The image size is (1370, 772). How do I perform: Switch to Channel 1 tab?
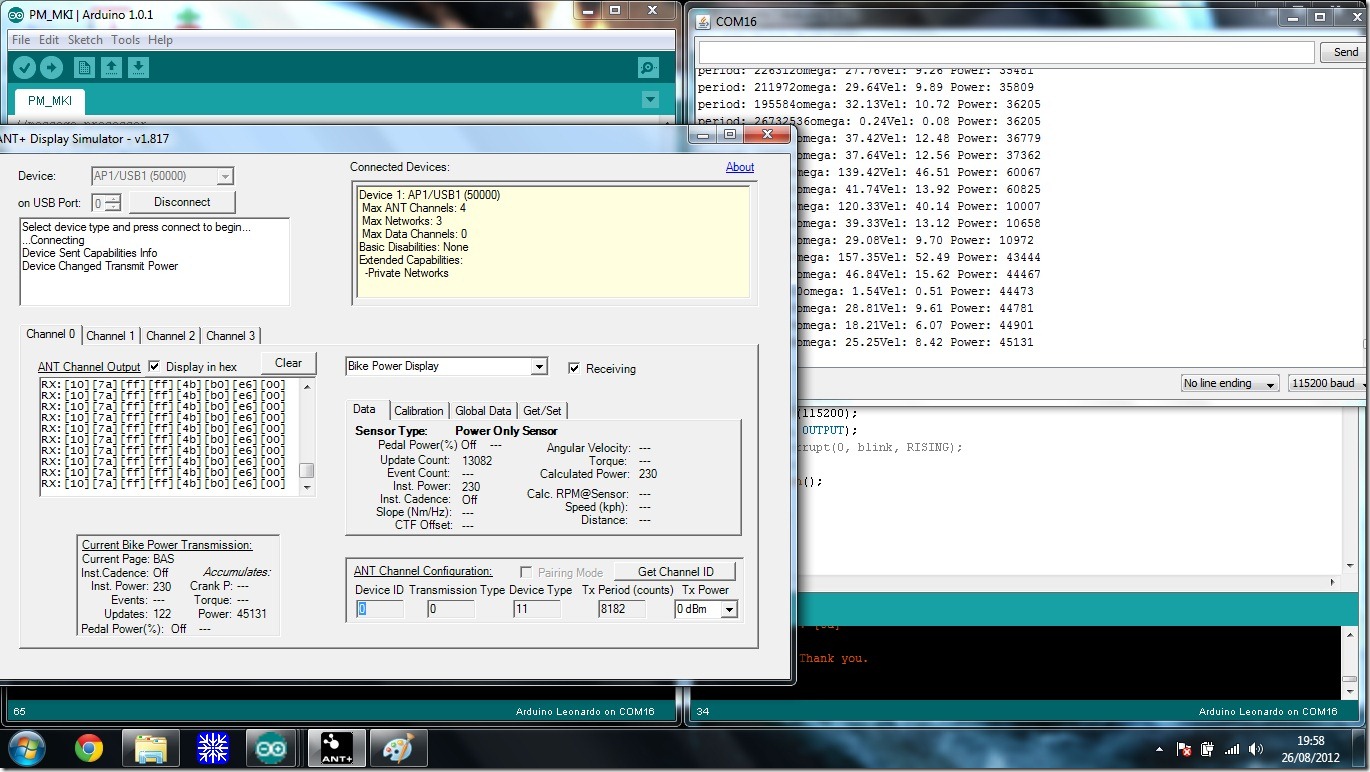click(x=110, y=336)
